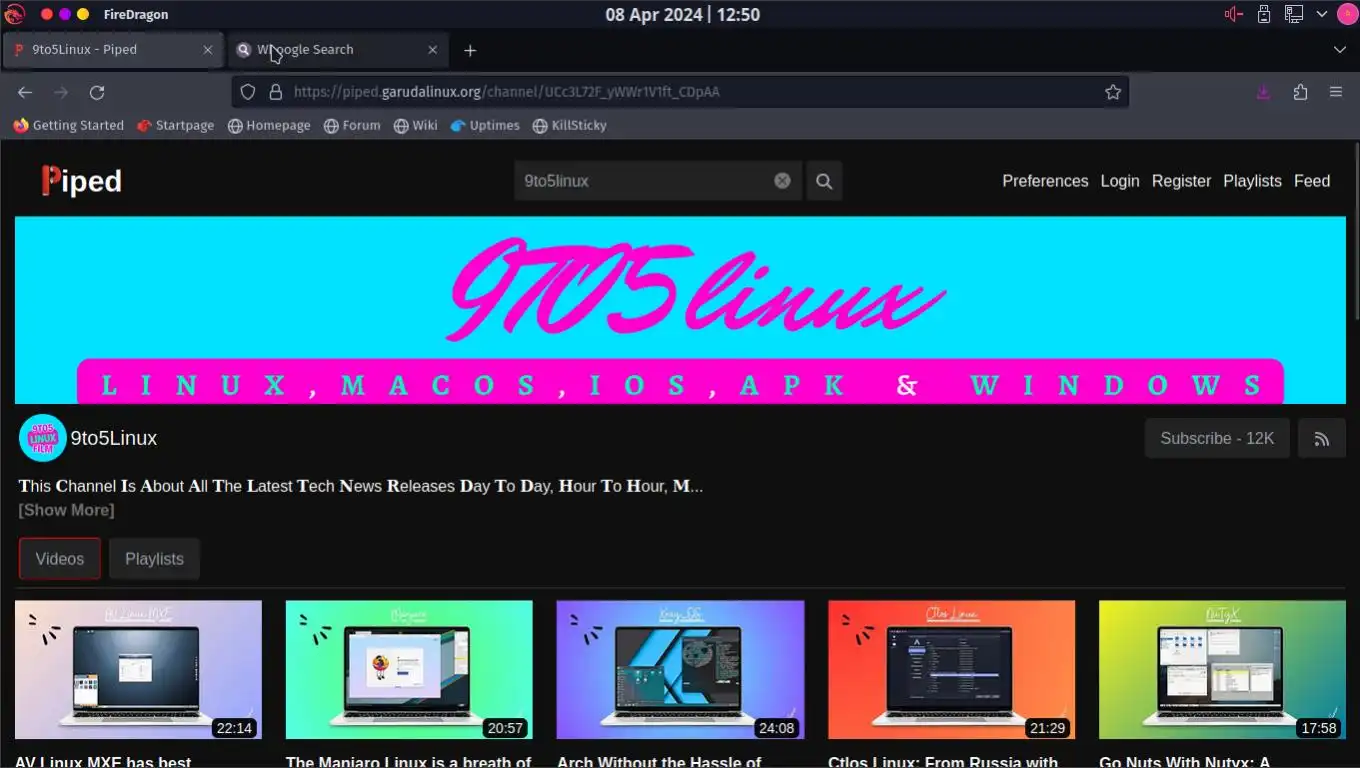Open the Feed link
The width and height of the screenshot is (1360, 768).
coord(1312,181)
